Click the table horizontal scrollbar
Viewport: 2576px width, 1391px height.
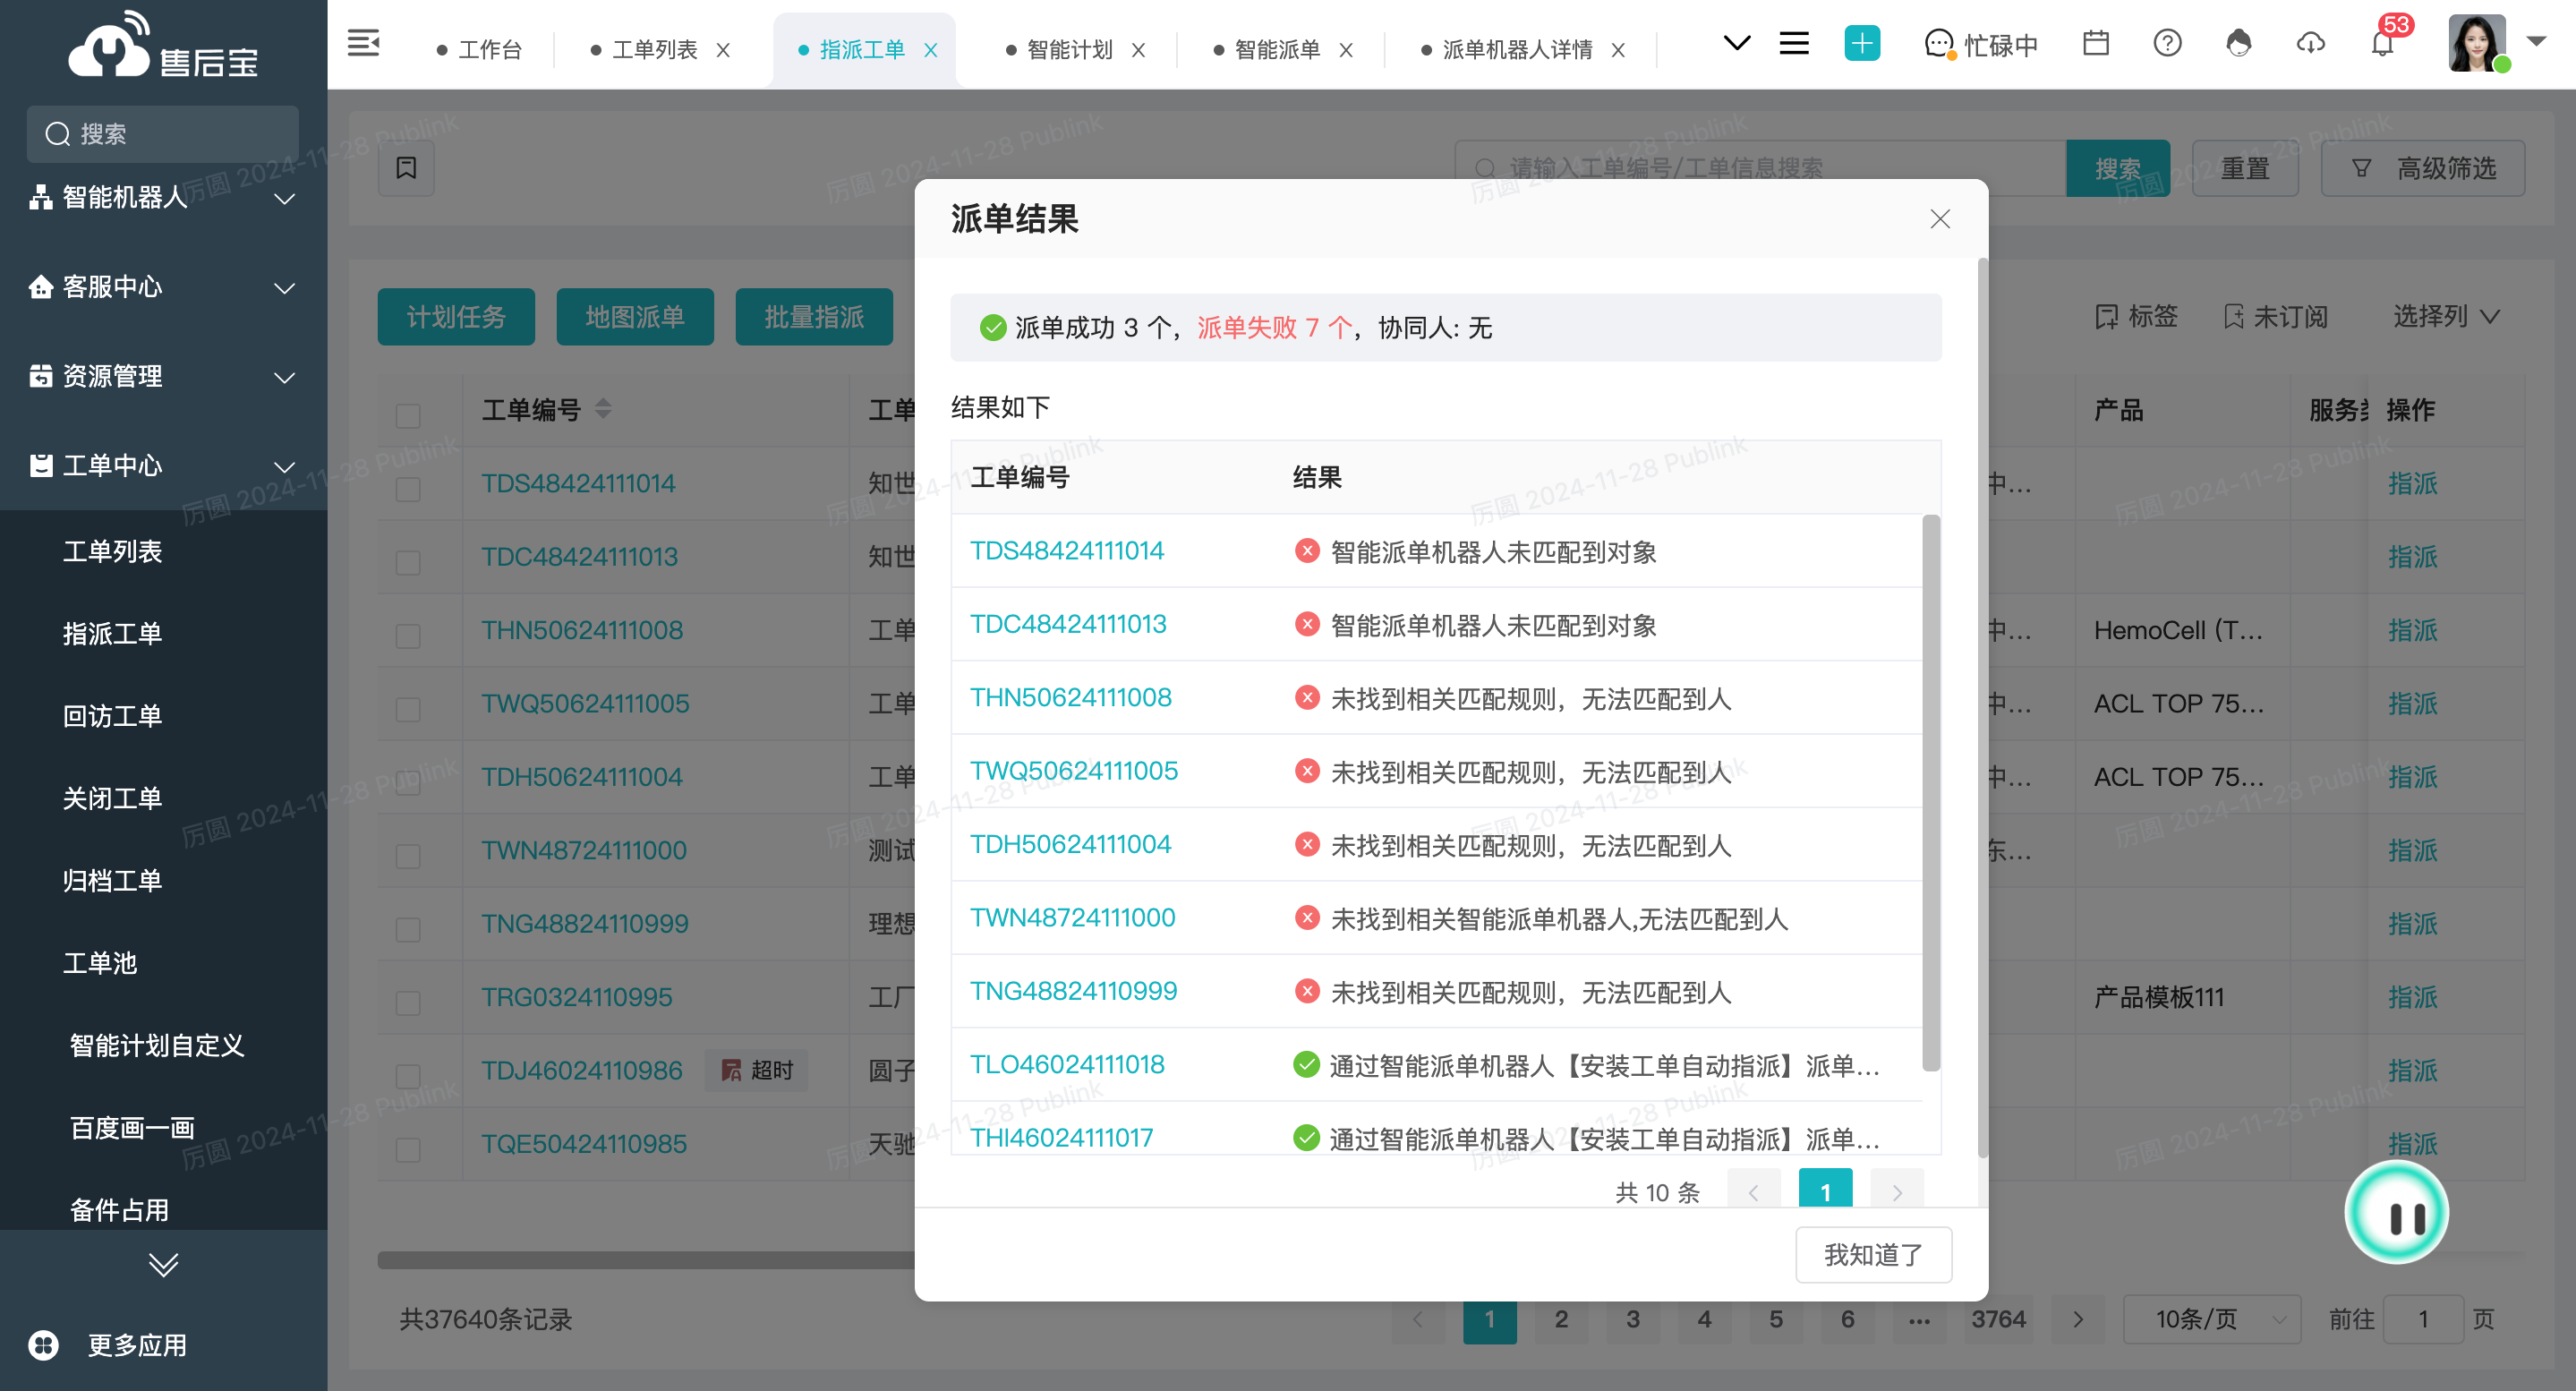tap(646, 1260)
